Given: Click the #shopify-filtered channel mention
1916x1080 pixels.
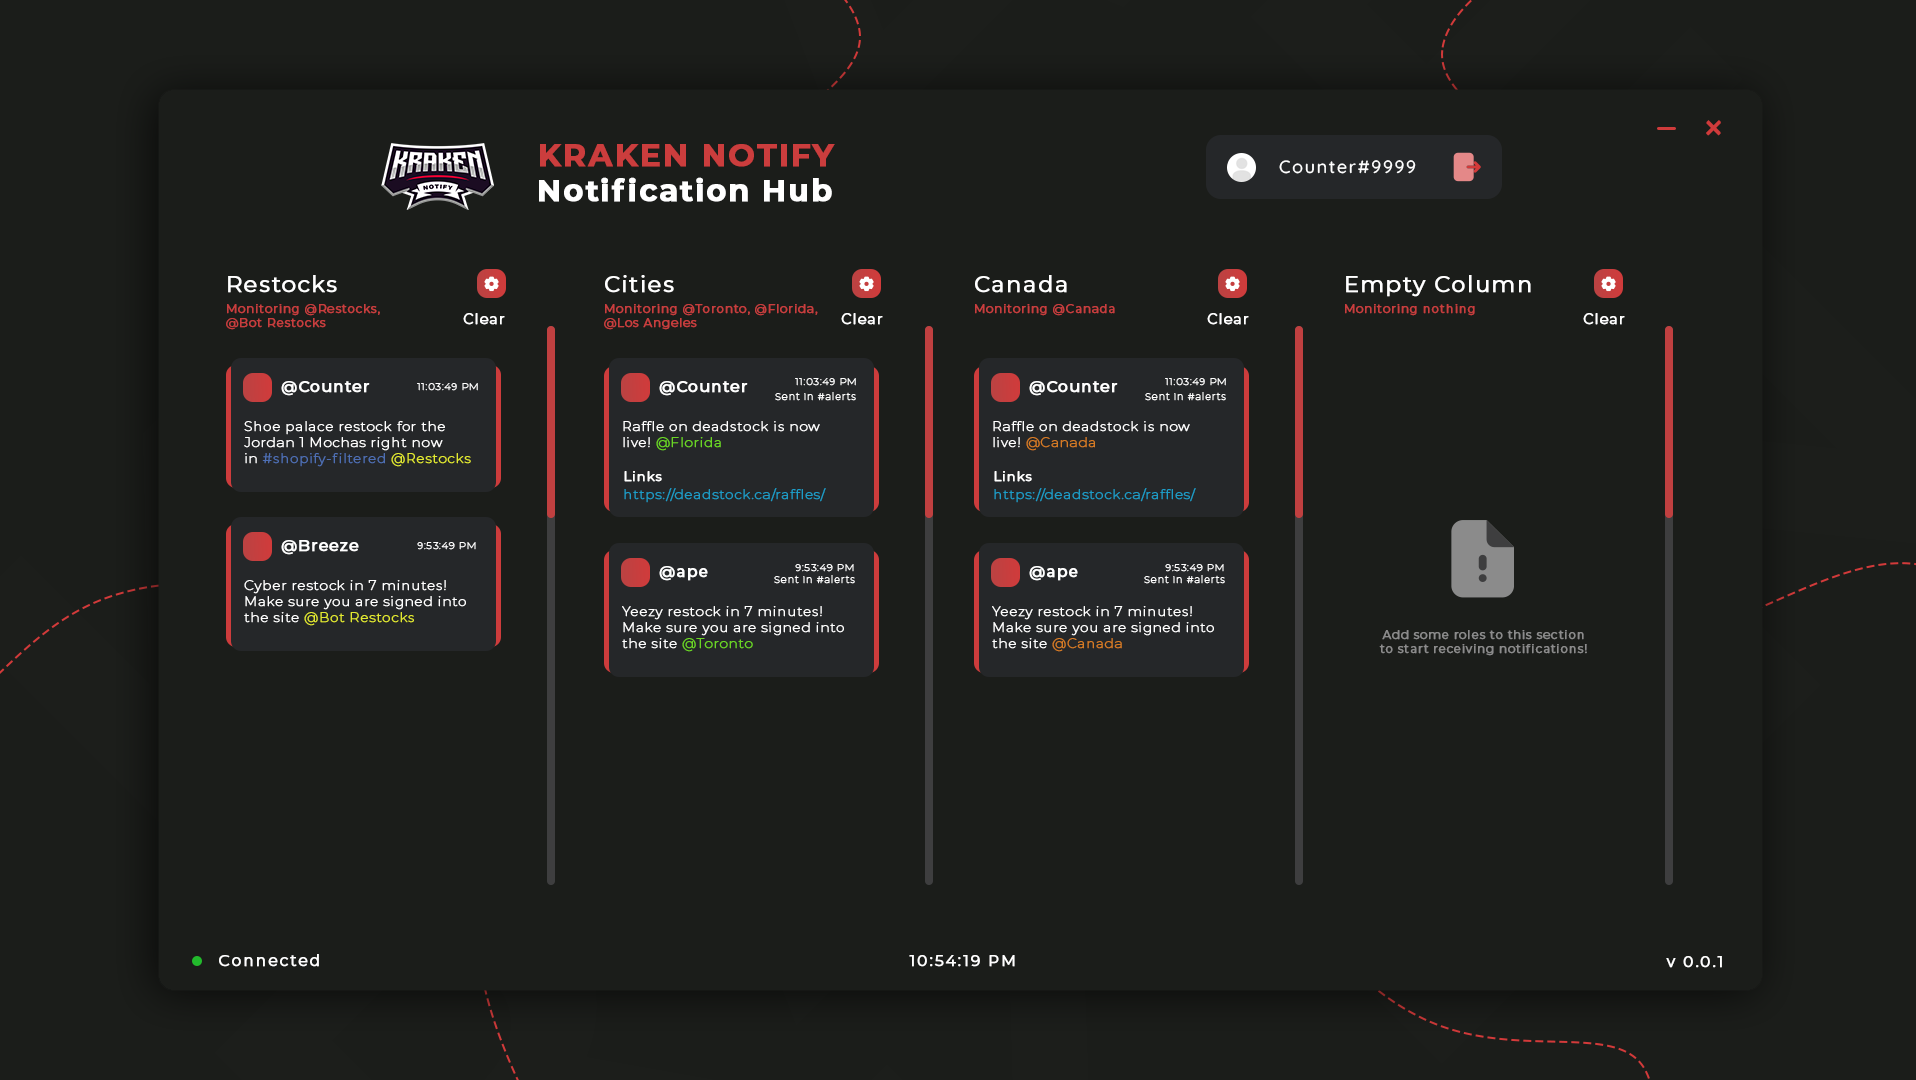Looking at the screenshot, I should (x=324, y=459).
